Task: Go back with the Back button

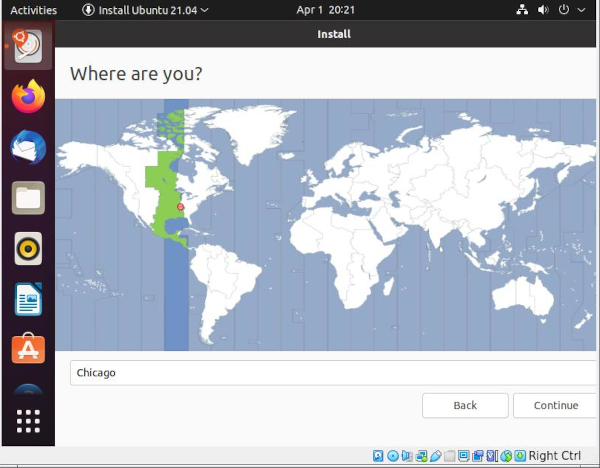Action: tap(465, 405)
